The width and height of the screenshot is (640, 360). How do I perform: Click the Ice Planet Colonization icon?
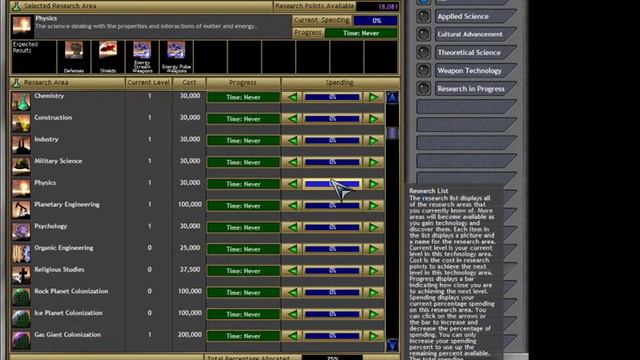pyautogui.click(x=21, y=318)
